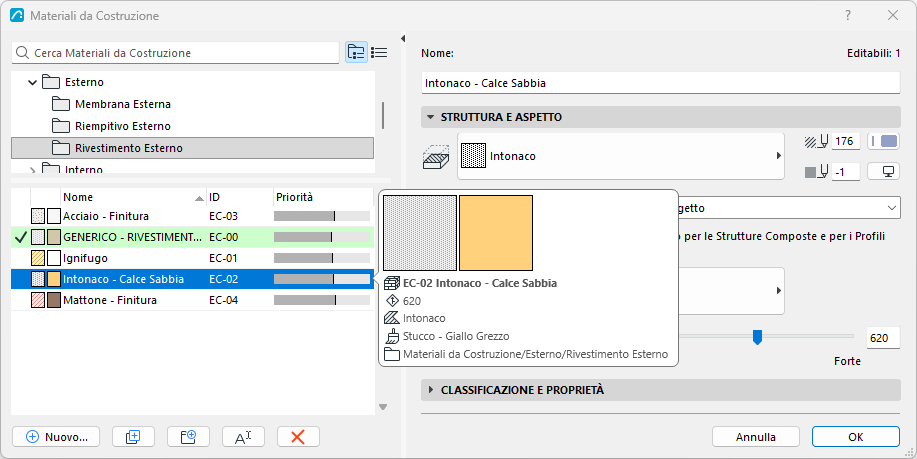Click Intonaco row orange surface swatch

coord(54,279)
